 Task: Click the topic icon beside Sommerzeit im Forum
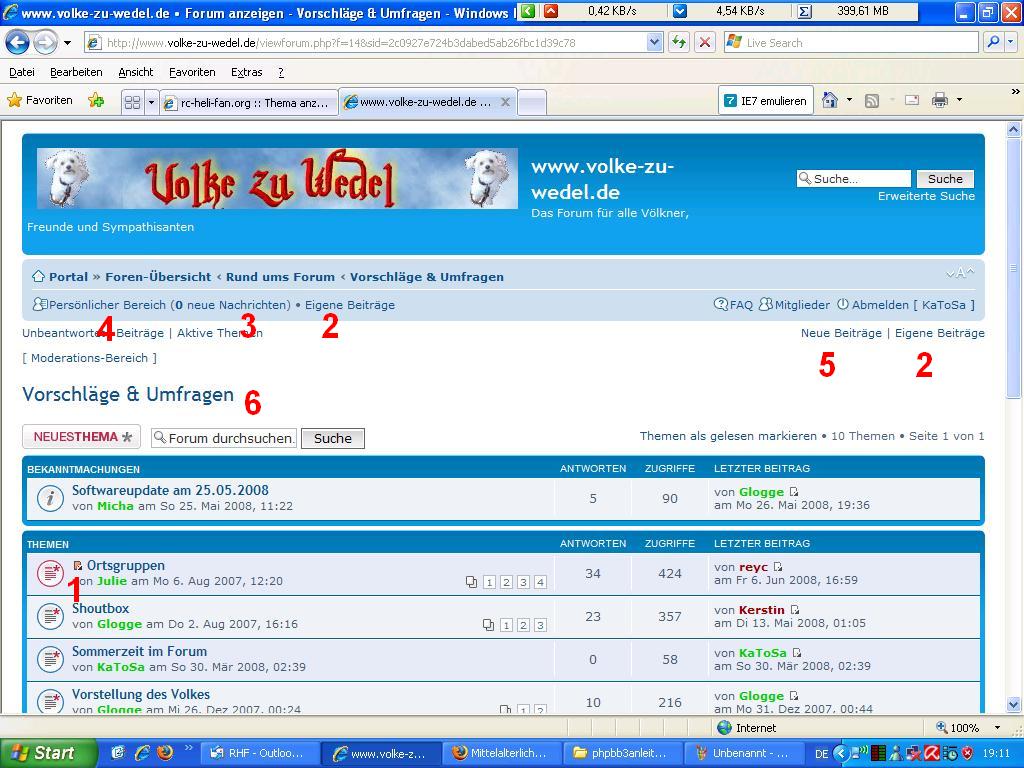(x=50, y=660)
